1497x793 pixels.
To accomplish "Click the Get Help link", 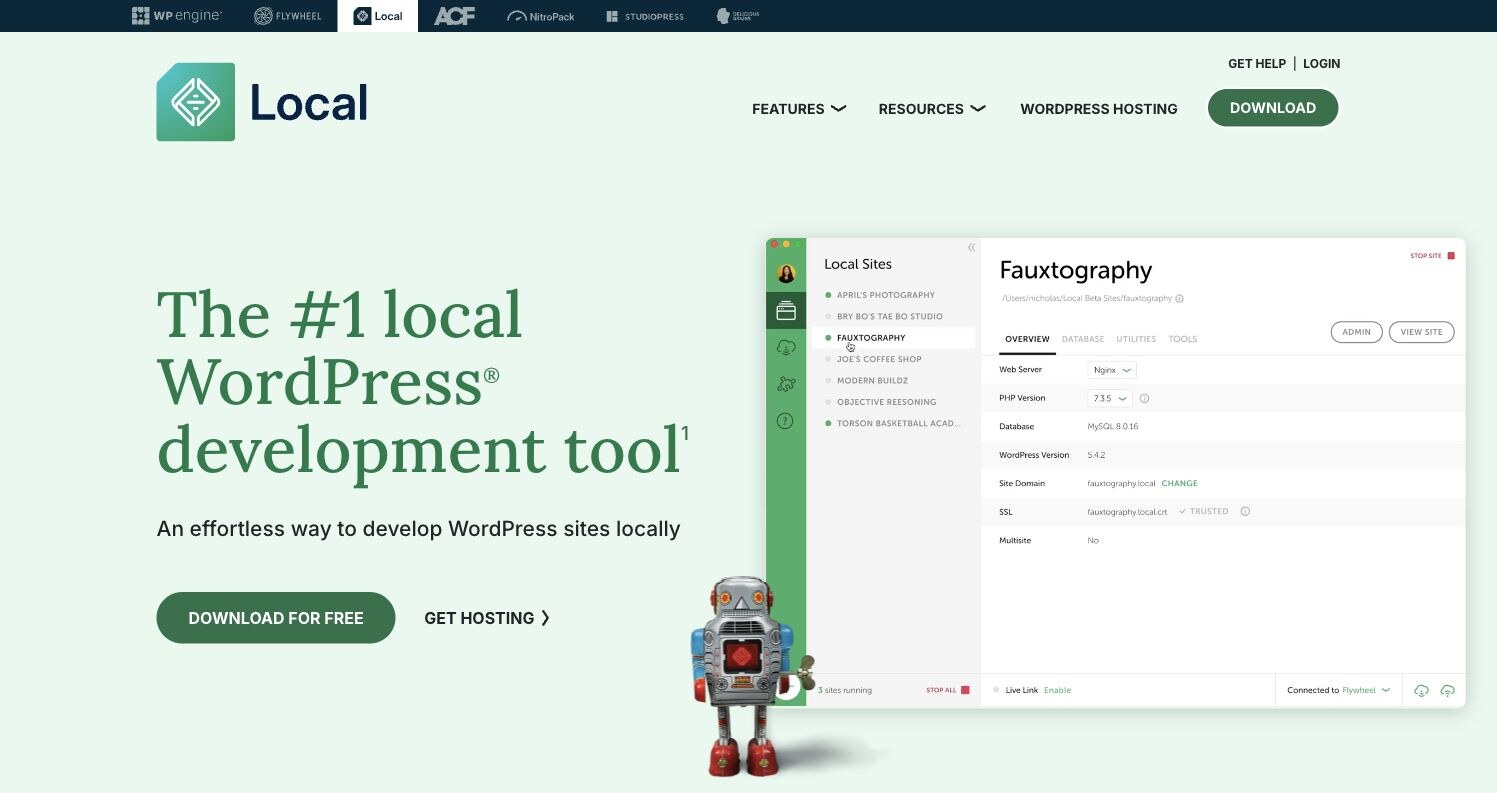I will [1257, 63].
